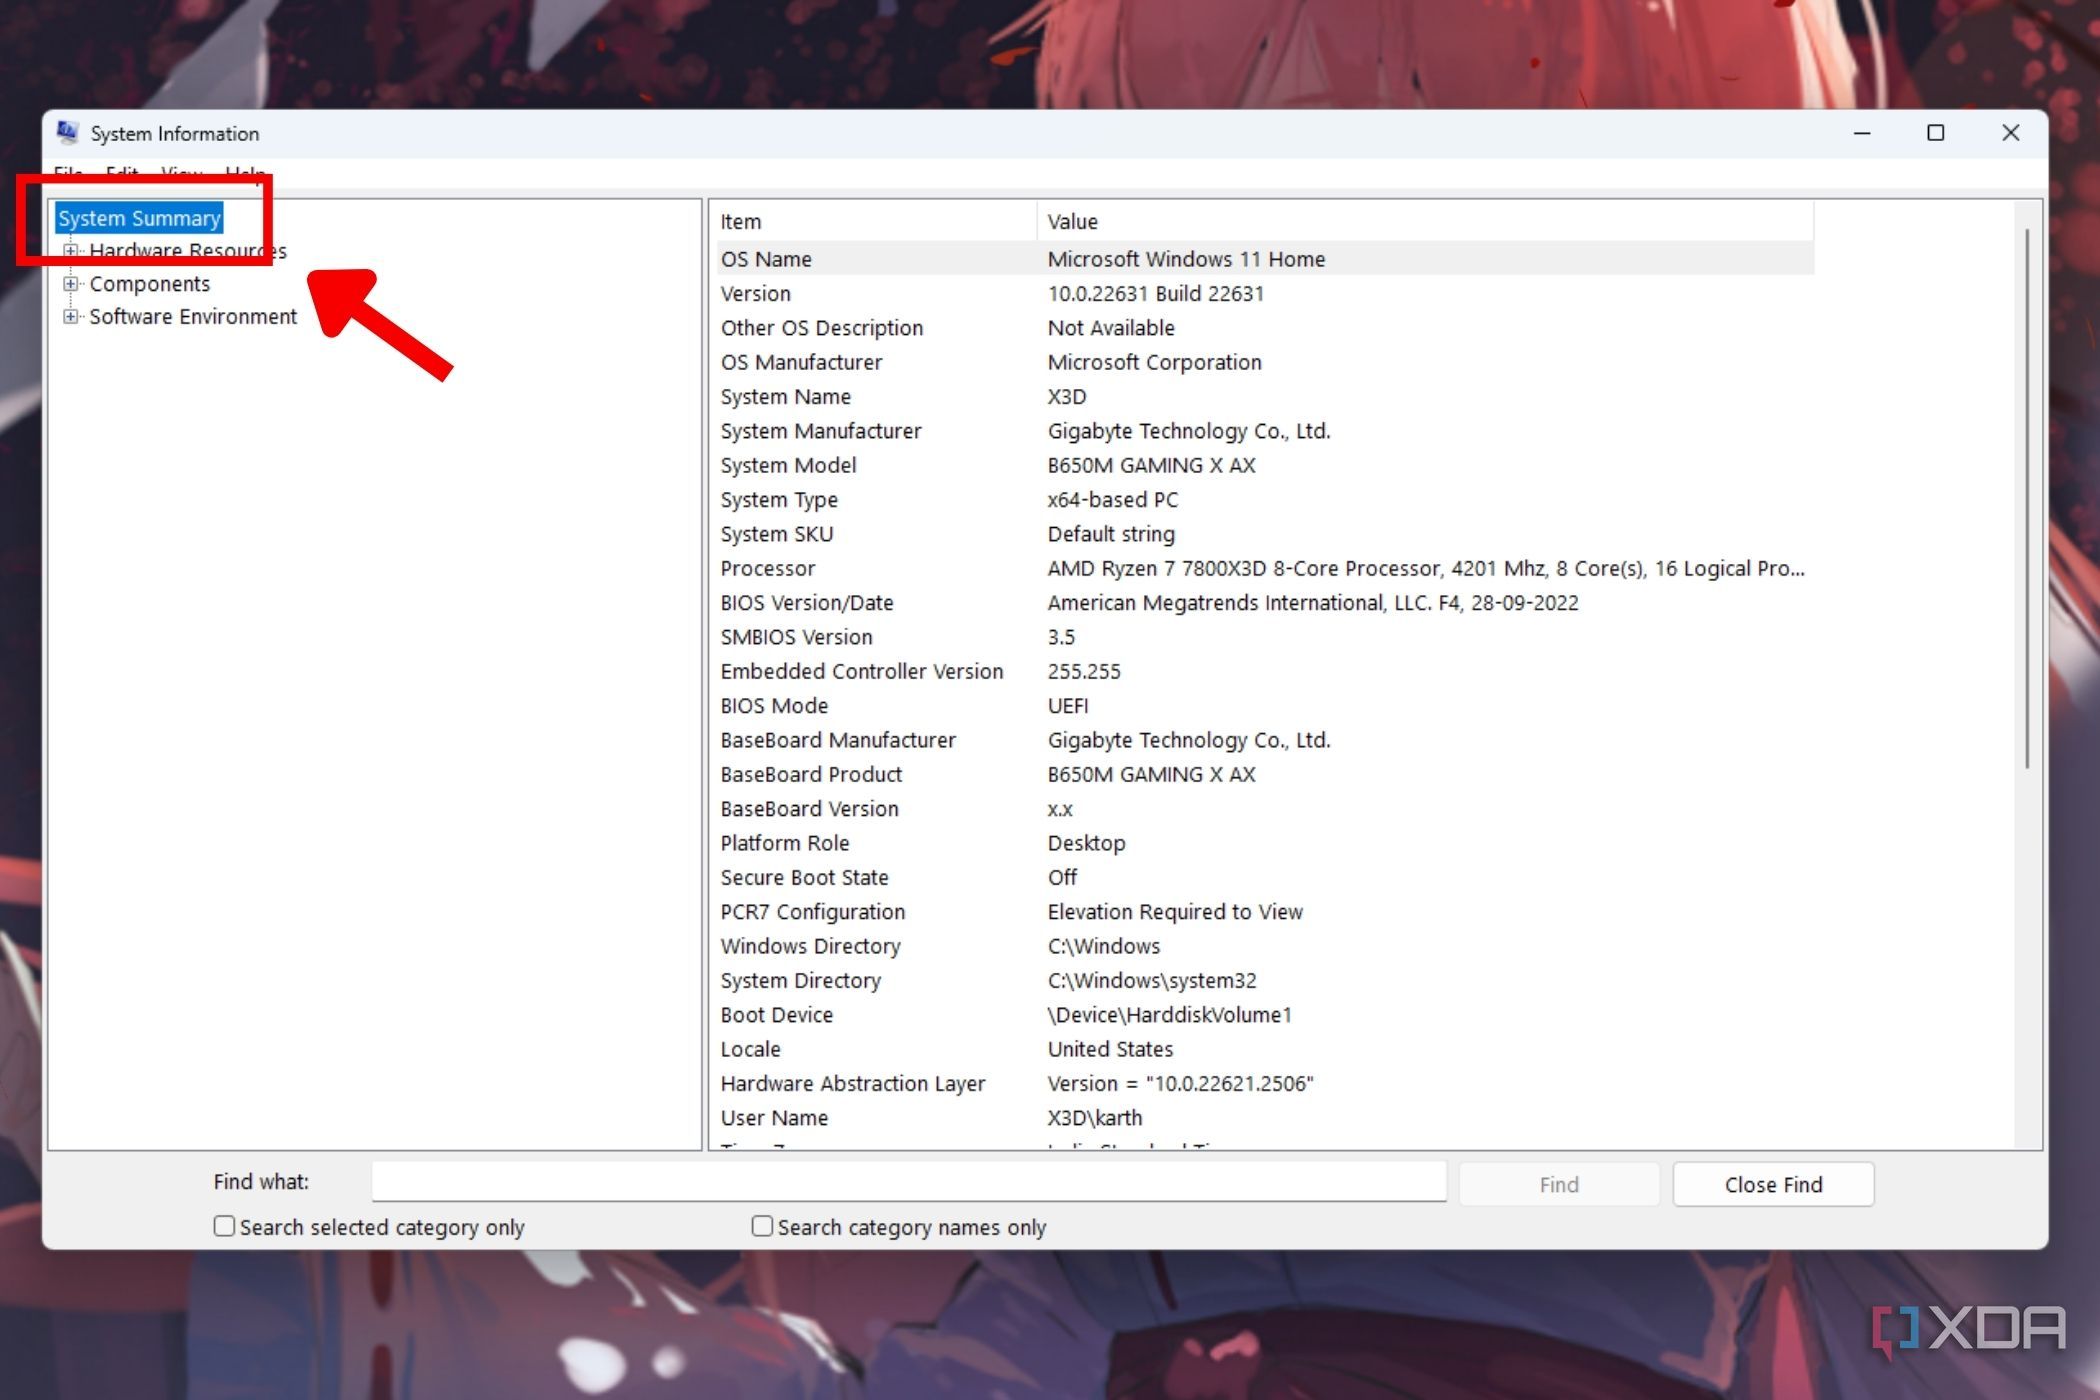Open the Help menu
Image resolution: width=2100 pixels, height=1400 pixels.
[243, 173]
